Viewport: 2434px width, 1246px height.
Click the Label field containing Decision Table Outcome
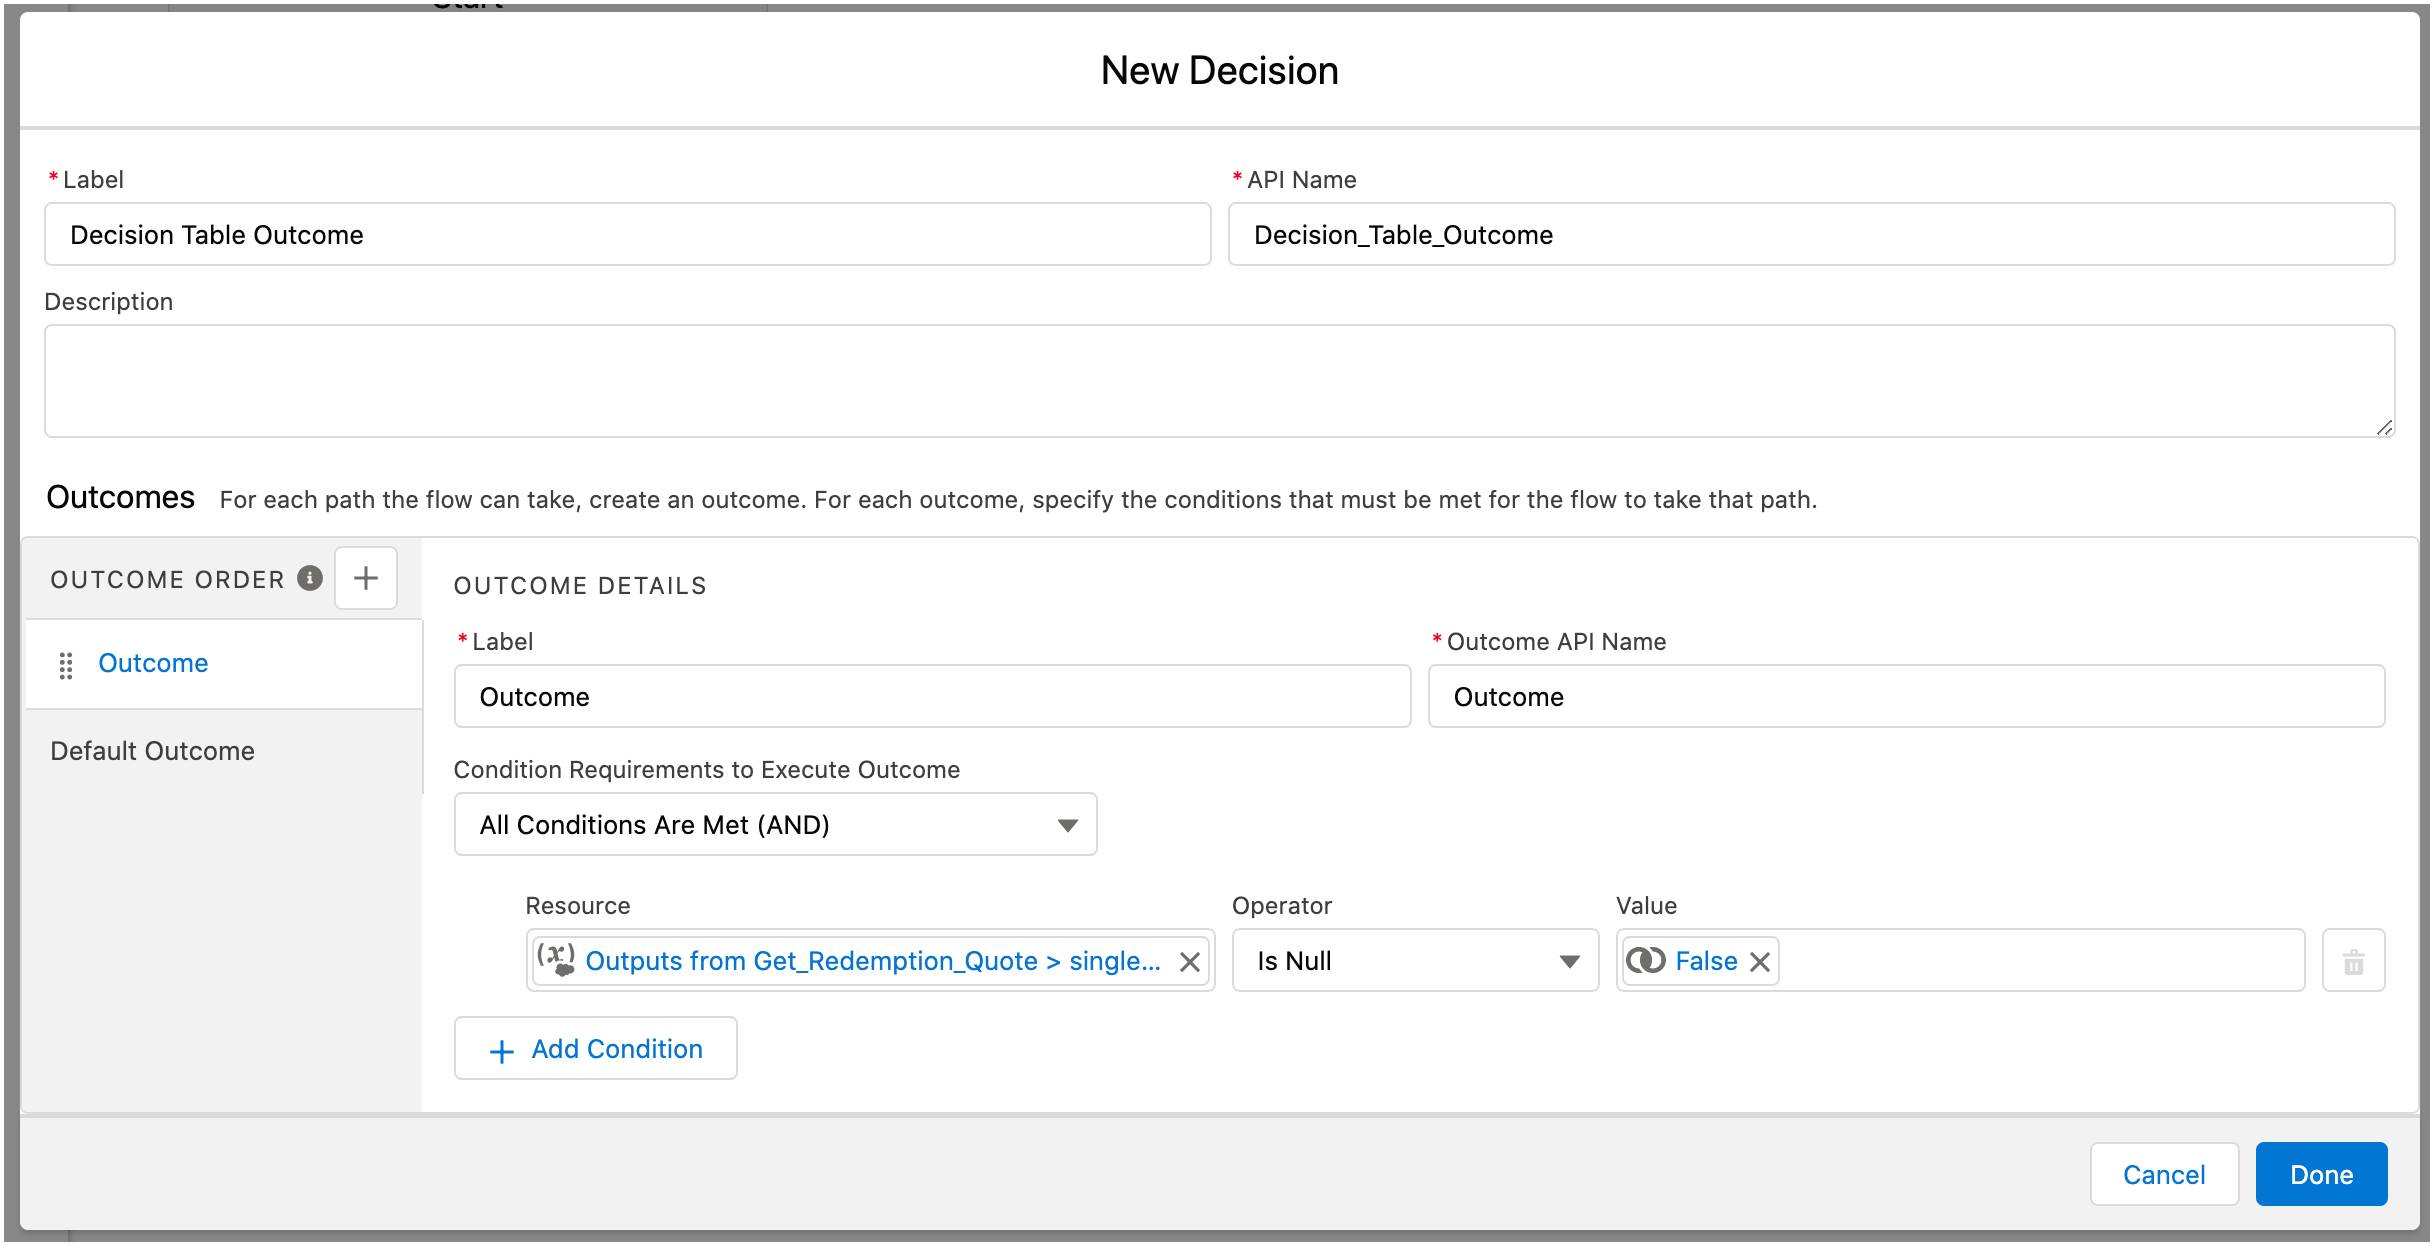628,234
